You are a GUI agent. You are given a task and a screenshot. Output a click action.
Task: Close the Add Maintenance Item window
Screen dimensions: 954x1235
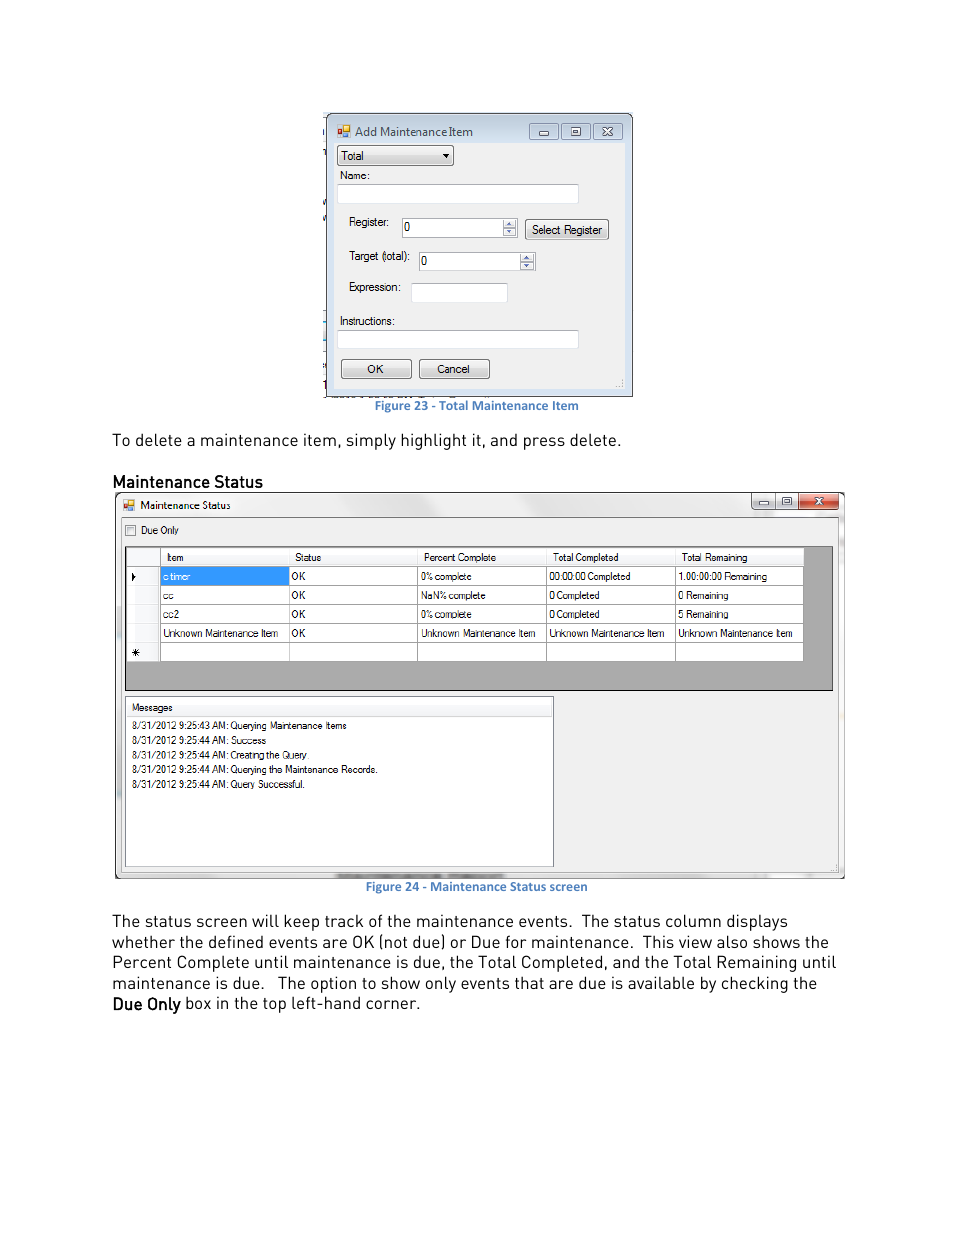tap(608, 132)
